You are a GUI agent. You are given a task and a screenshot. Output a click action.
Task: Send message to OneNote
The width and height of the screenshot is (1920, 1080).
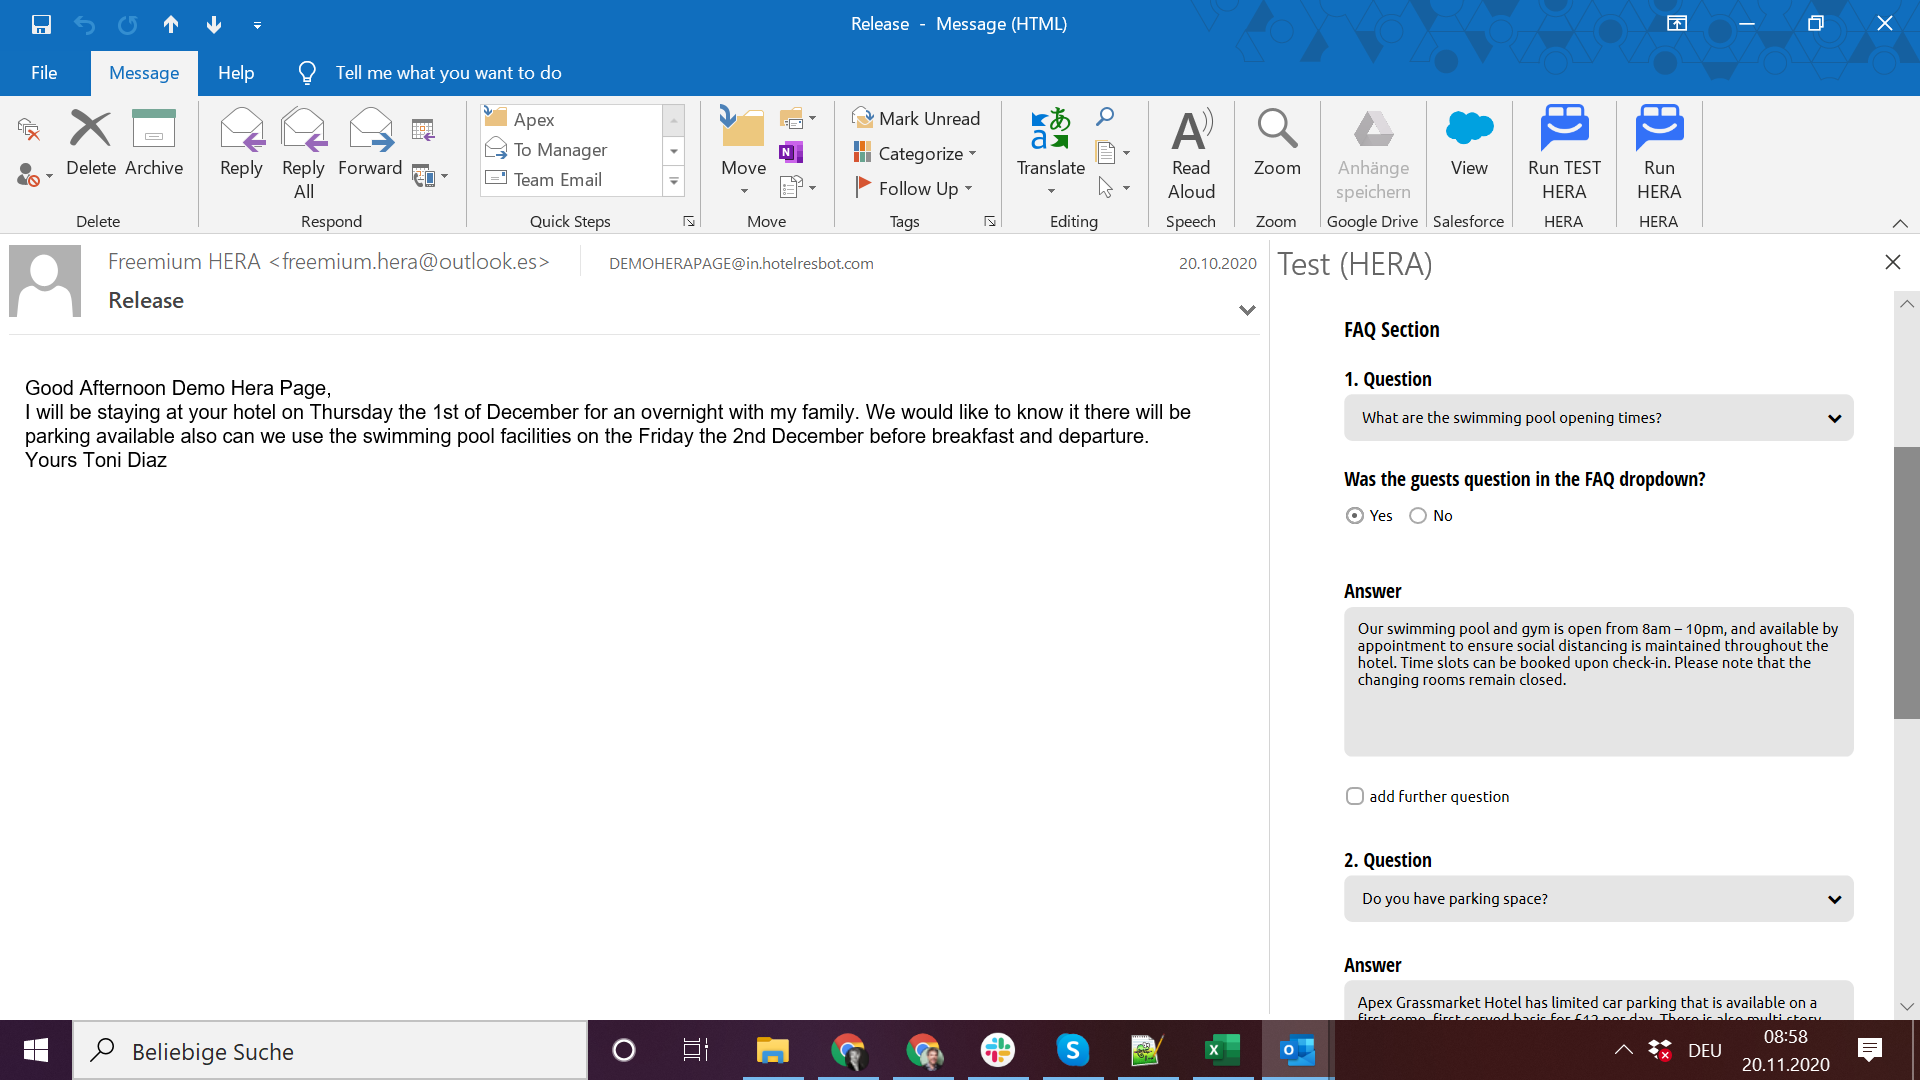(791, 152)
